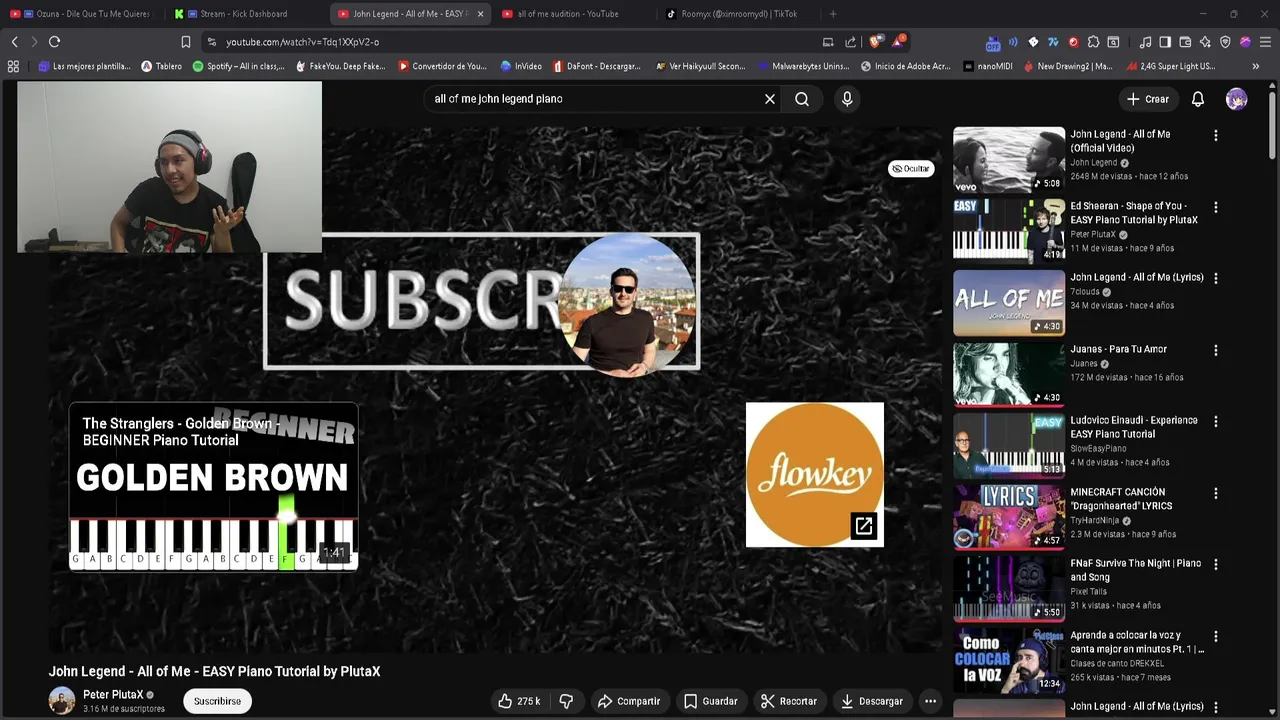Click the Descargar download button

[x=871, y=701]
